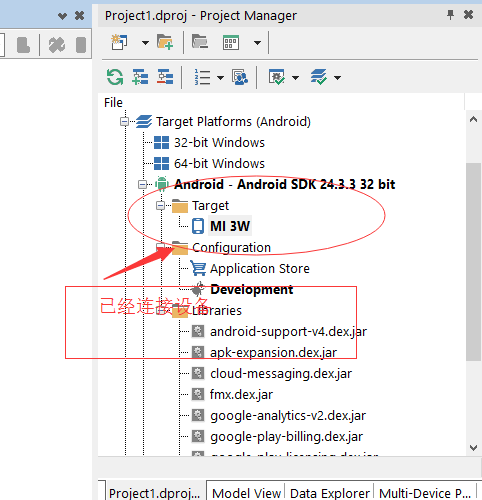Click gear icon of apk-expansion.dex.jar

[x=198, y=352]
